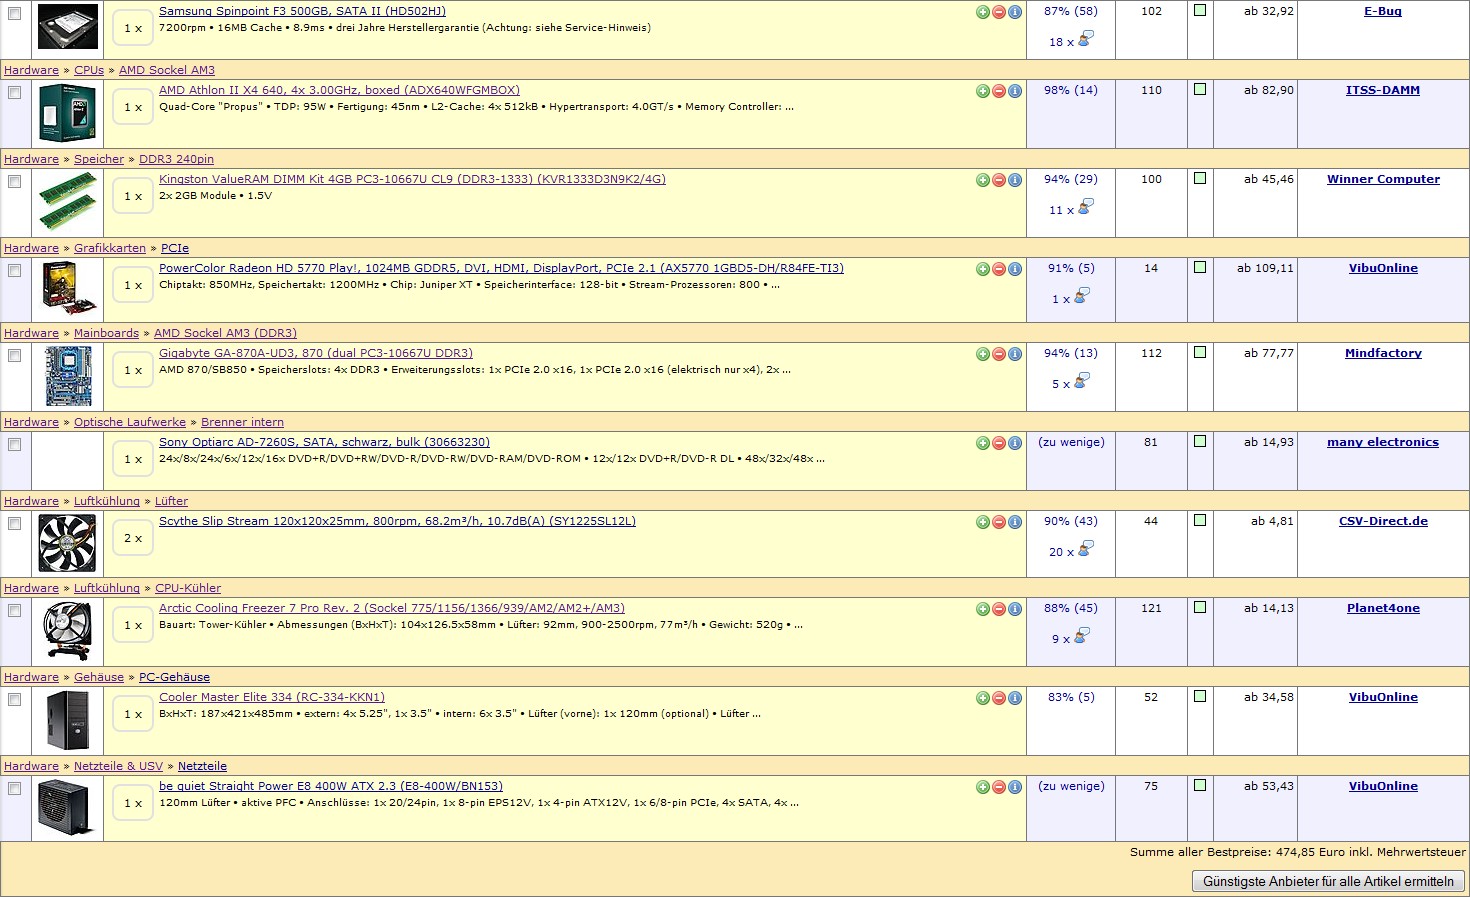Tick the checkbox for AMD Athlon II X4 row
The height and width of the screenshot is (897, 1470).
pos(15,92)
